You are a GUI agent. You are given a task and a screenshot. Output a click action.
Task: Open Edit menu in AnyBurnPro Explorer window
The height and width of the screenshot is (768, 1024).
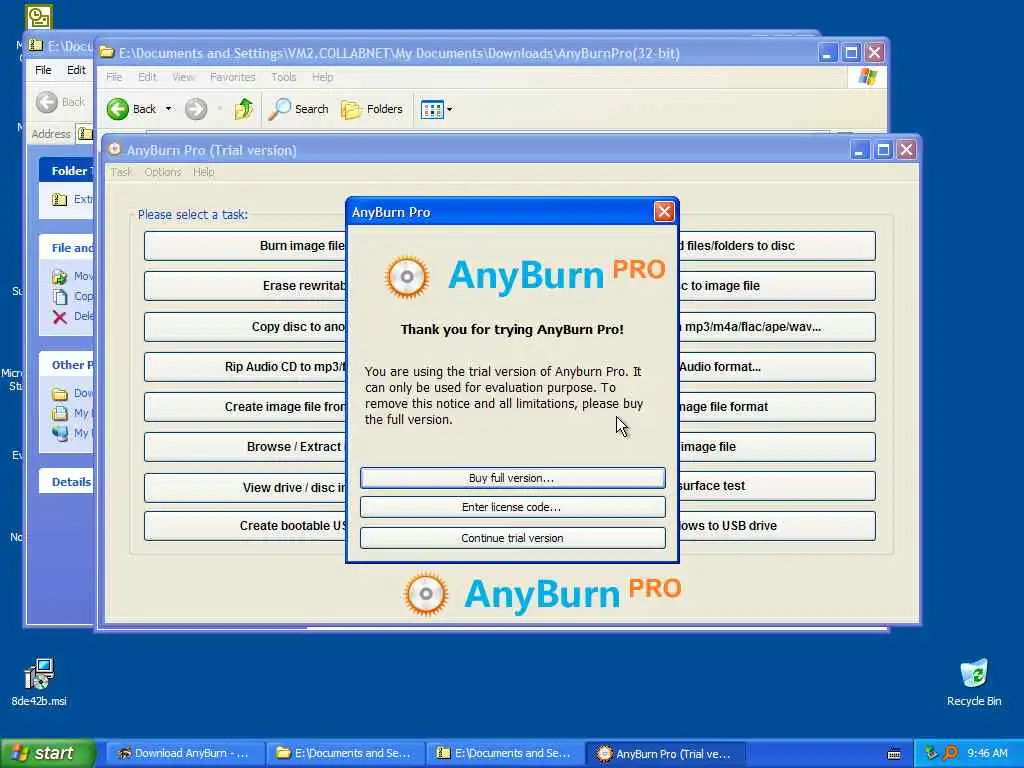tap(147, 77)
